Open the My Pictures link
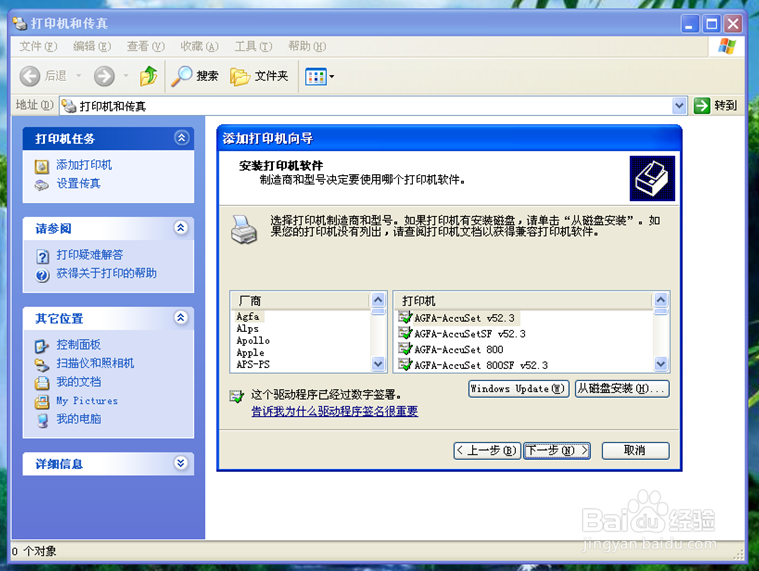Screen dimensions: 759x571 (x=87, y=401)
